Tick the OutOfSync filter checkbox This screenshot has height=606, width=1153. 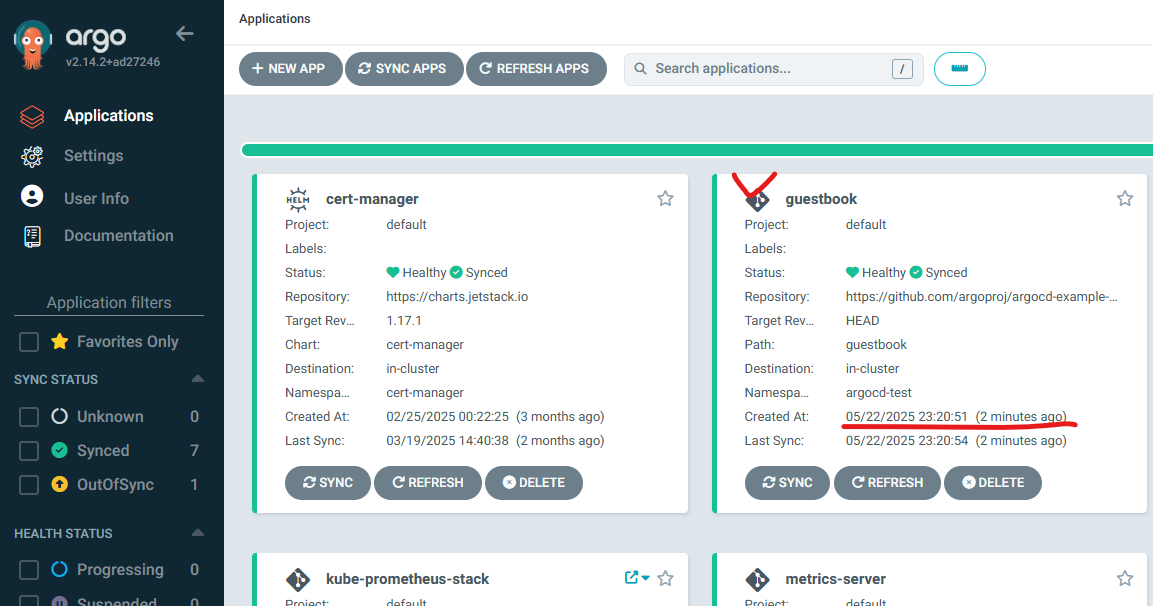29,485
